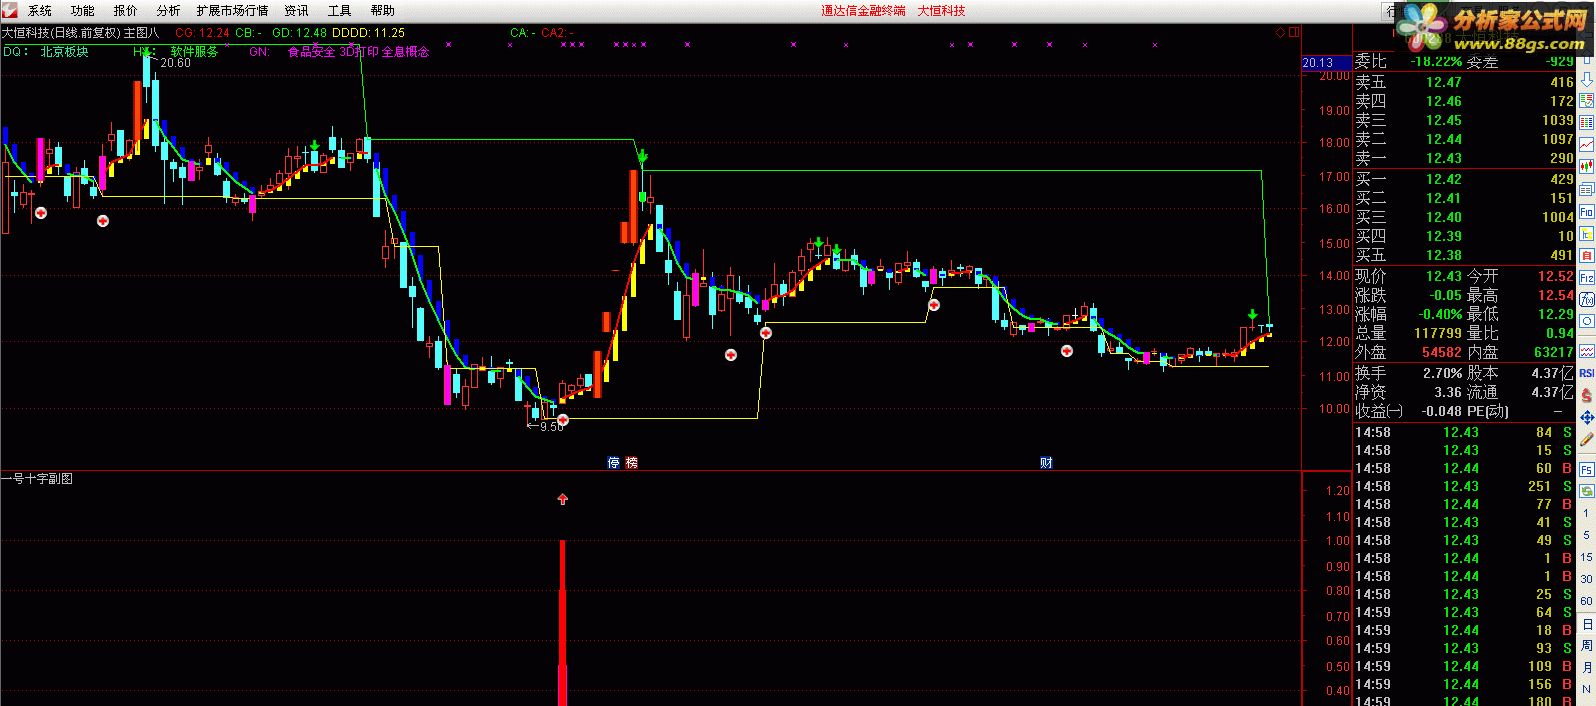1596x706 pixels.
Task: Open the 帮助 menu
Action: pos(383,11)
